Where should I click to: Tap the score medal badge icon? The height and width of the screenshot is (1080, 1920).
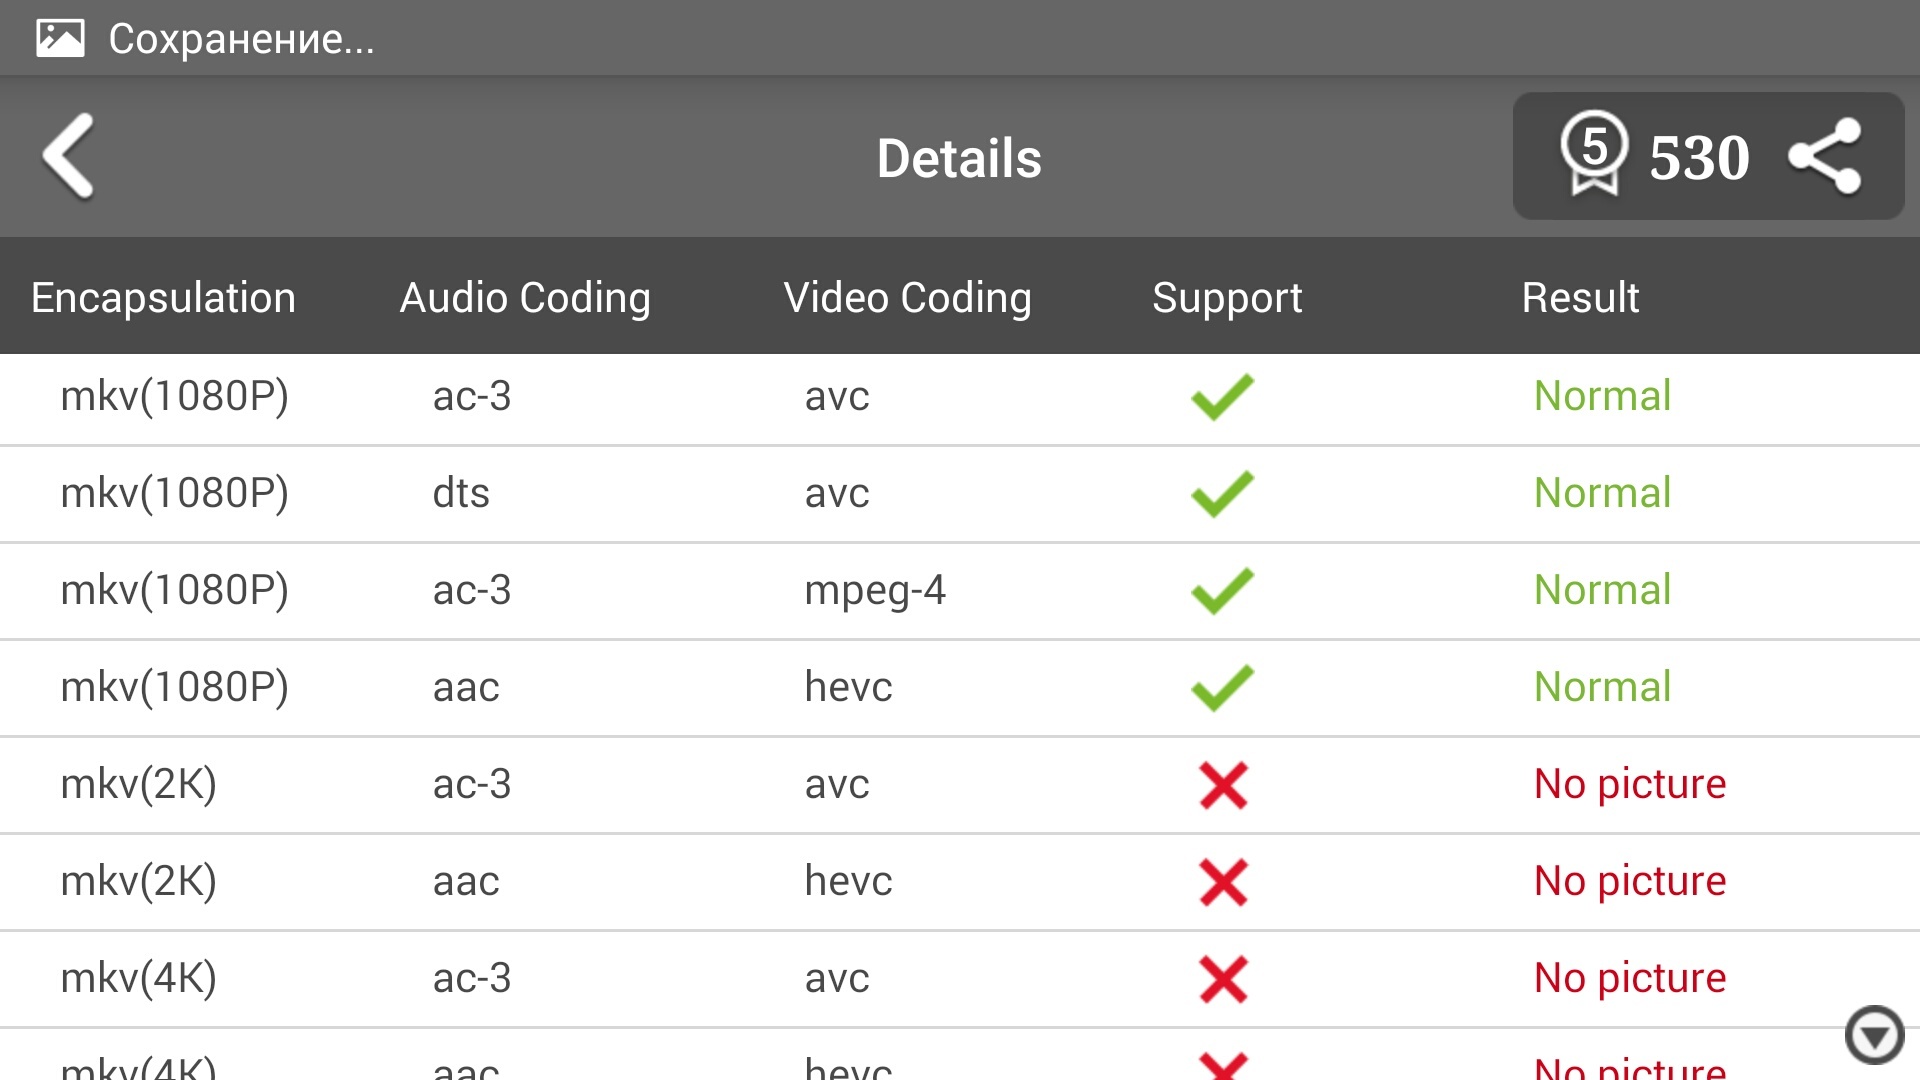1594,153
